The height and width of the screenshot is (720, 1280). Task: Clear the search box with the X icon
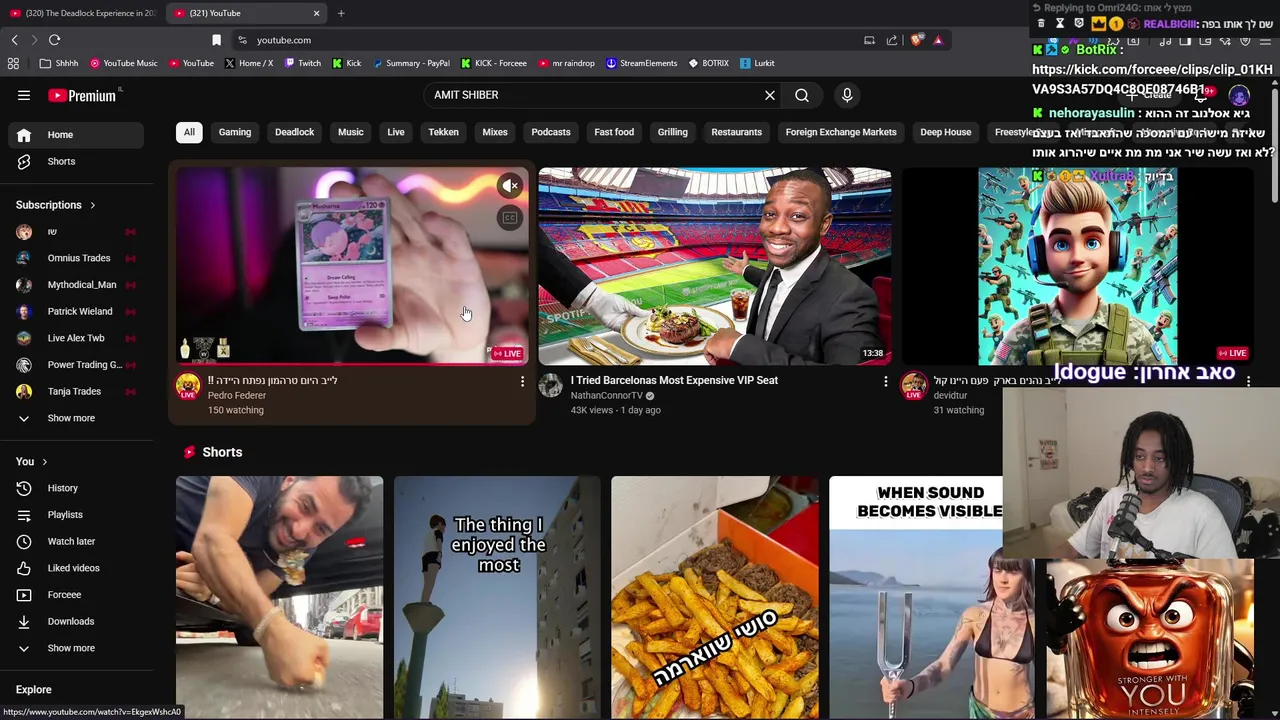pyautogui.click(x=770, y=95)
